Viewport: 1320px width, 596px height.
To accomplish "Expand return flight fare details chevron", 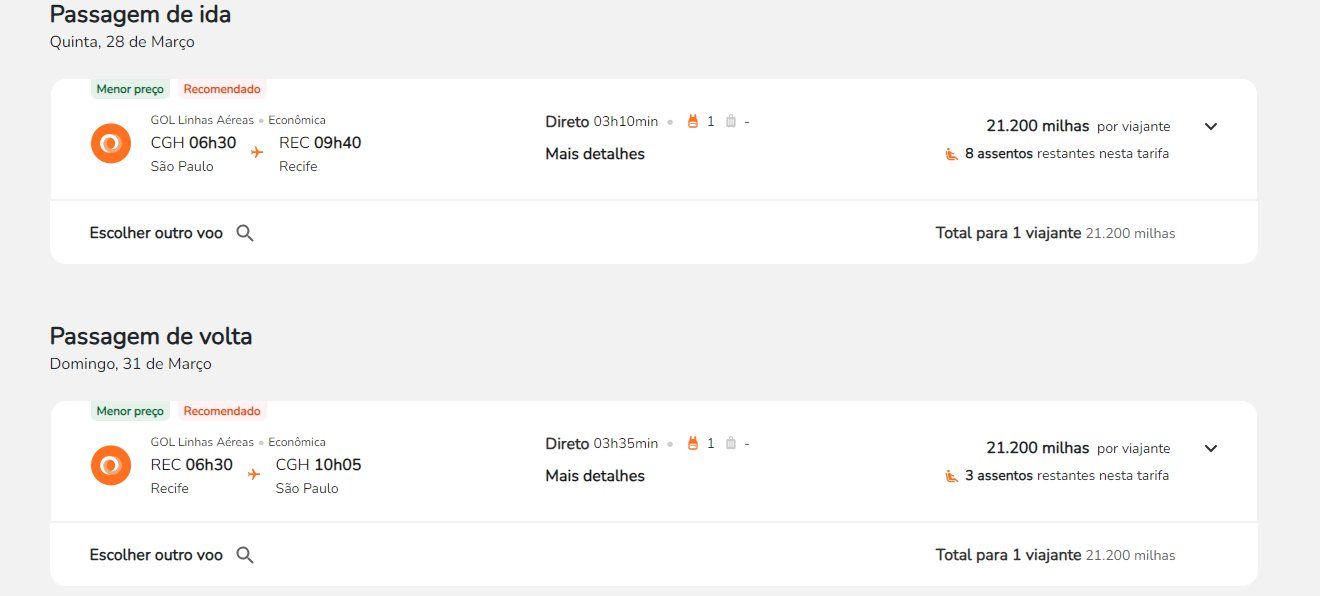I will coord(1211,449).
